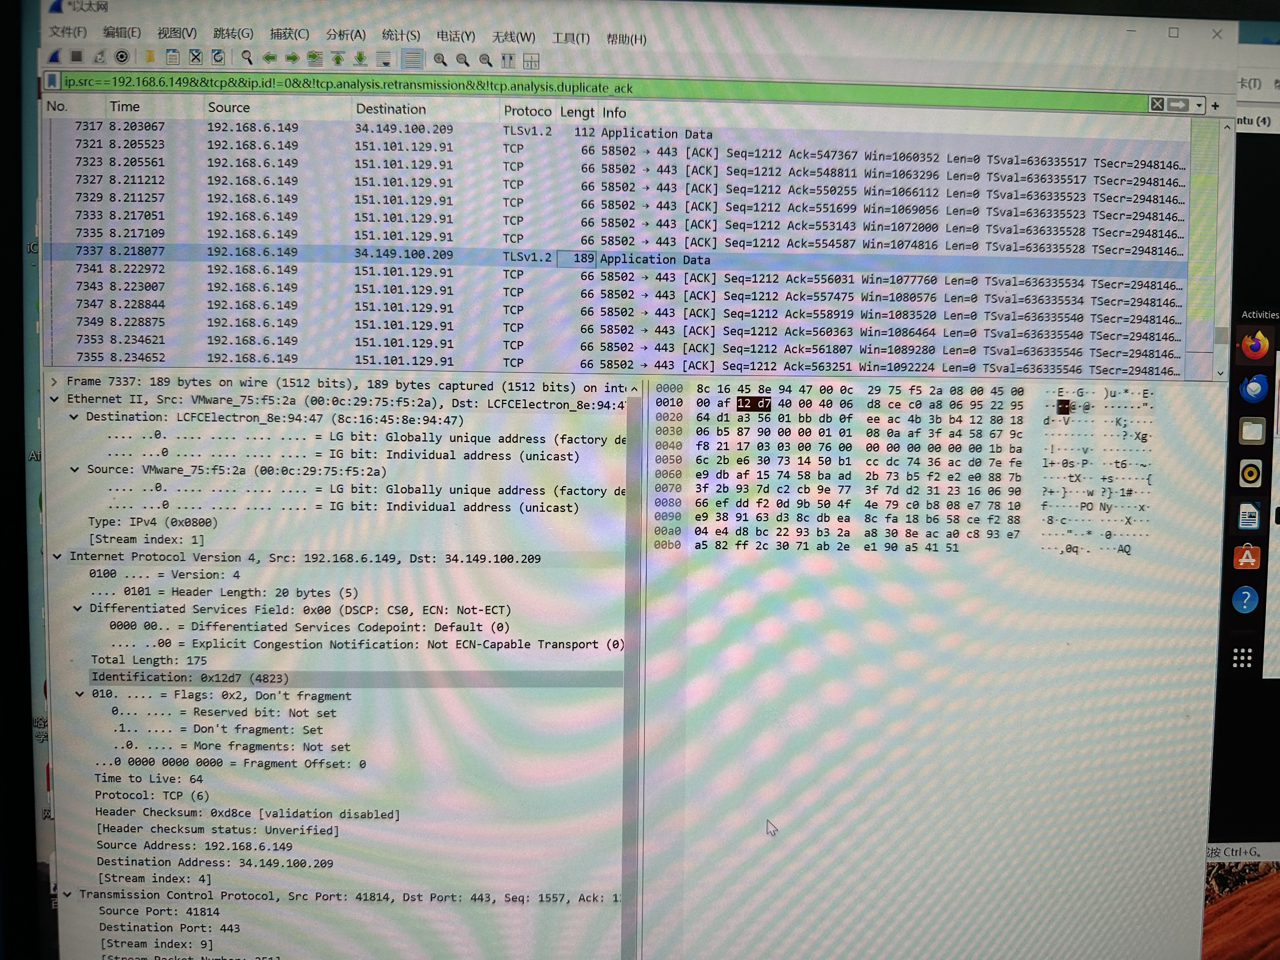1280x960 pixels.
Task: Jump to the first packet
Action: (x=338, y=59)
